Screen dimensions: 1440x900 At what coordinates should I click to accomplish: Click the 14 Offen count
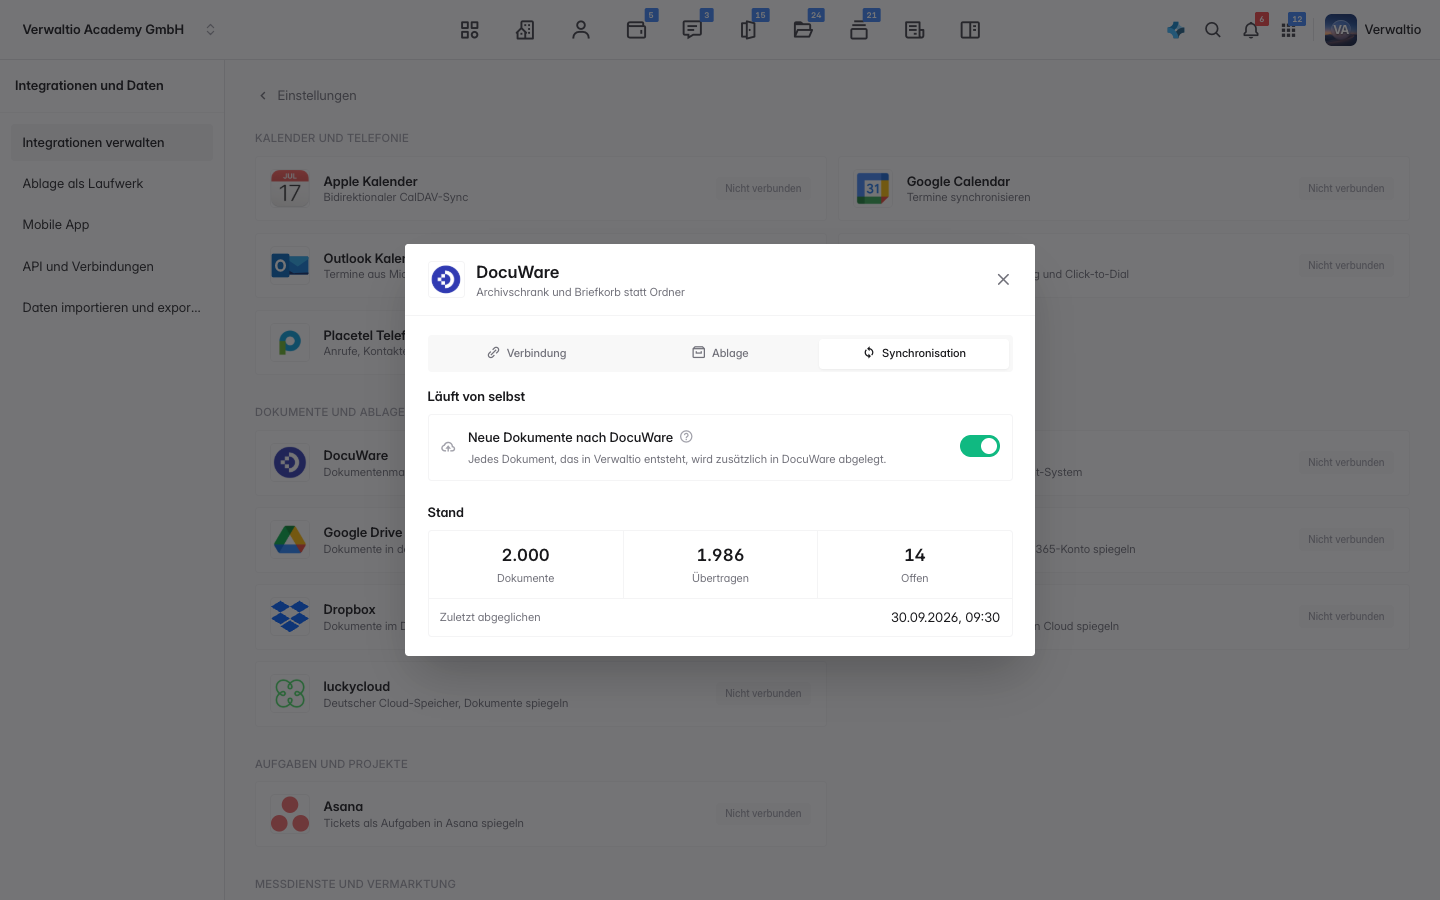(915, 564)
